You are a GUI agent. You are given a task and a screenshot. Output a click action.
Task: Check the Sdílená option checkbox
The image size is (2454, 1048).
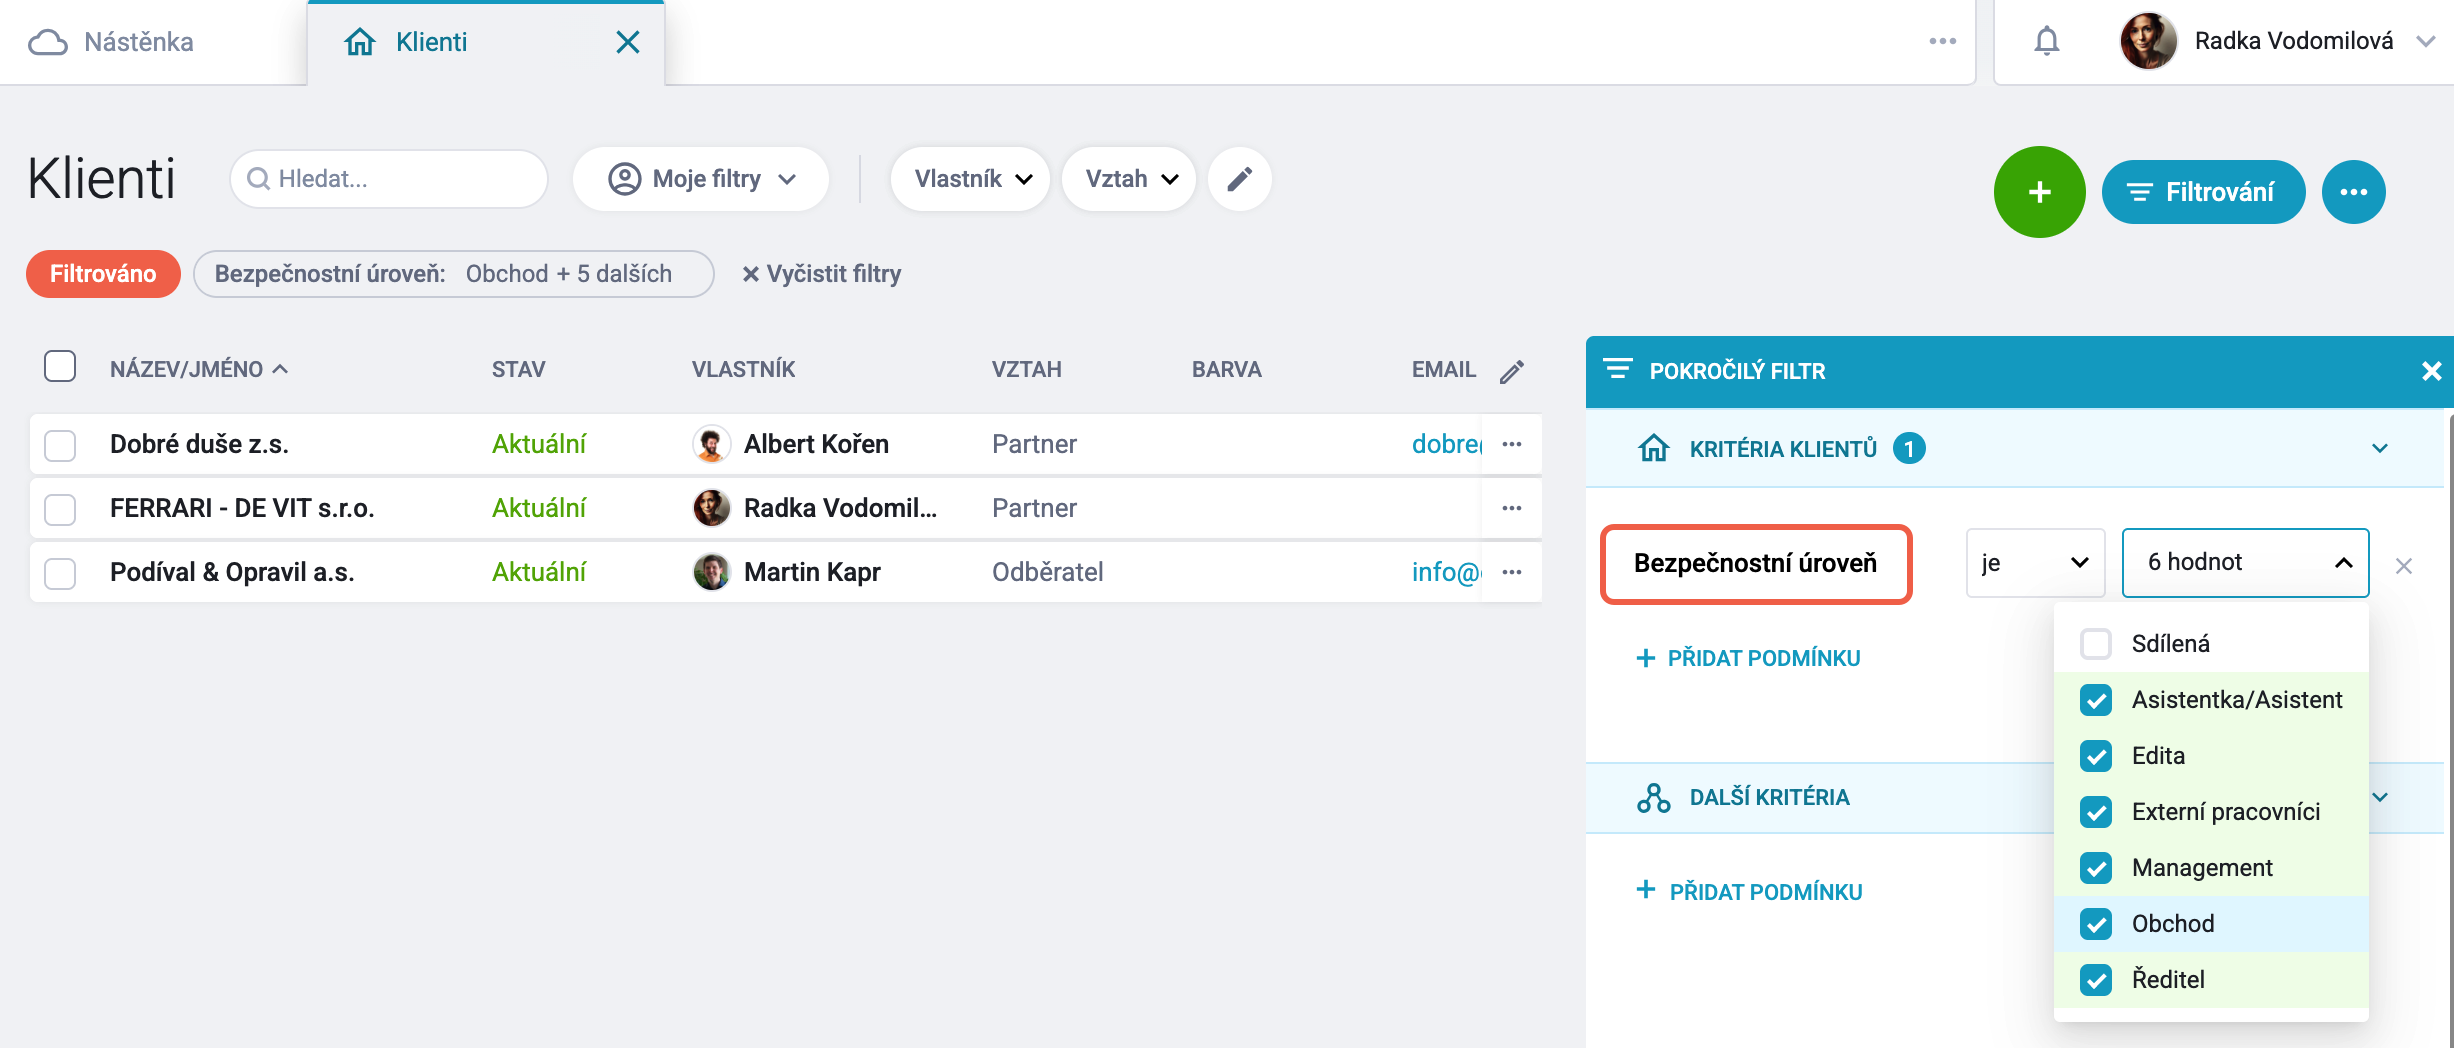(2095, 643)
